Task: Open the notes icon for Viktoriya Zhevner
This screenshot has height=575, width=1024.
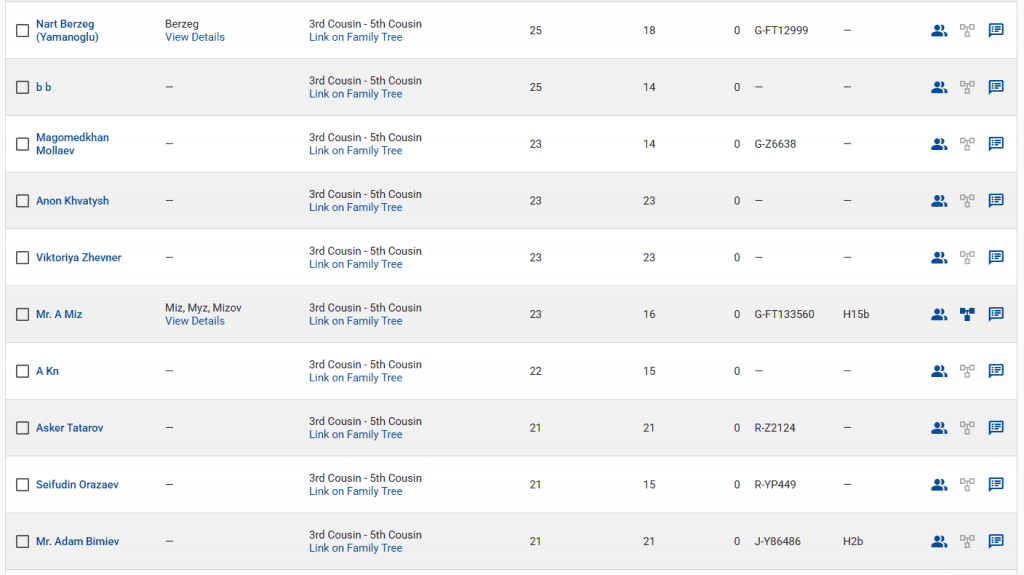Action: point(996,257)
